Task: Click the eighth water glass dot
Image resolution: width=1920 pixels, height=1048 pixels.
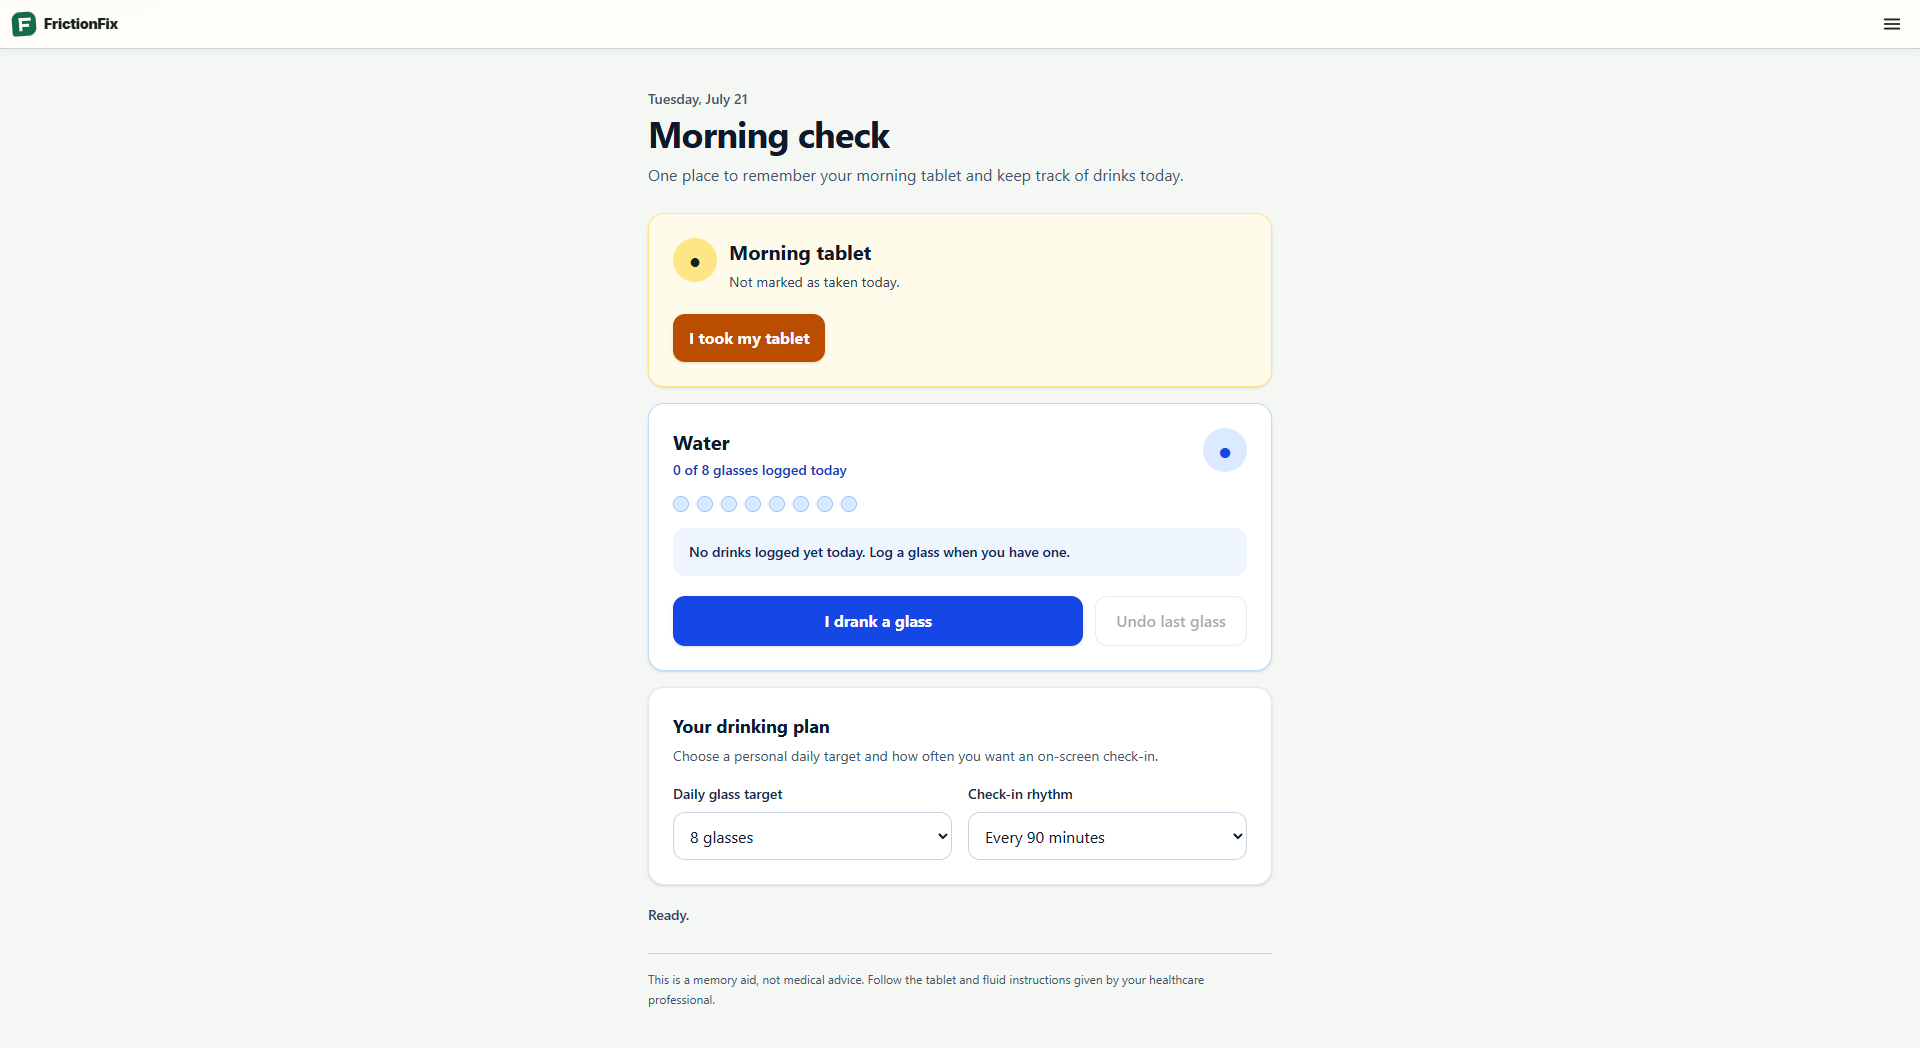Action: point(849,504)
